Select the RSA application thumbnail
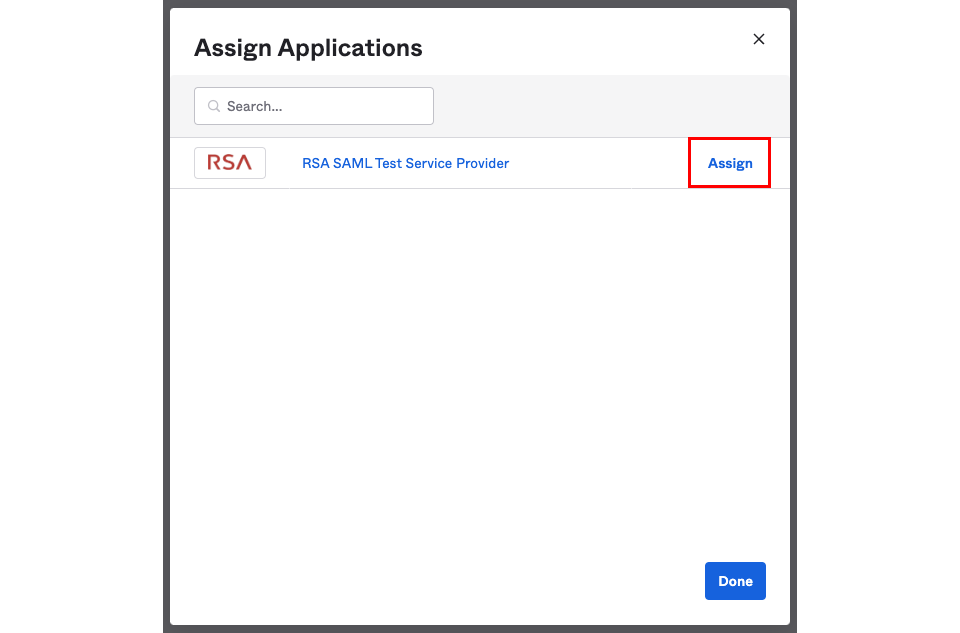Screen dimensions: 960x633 tap(230, 163)
